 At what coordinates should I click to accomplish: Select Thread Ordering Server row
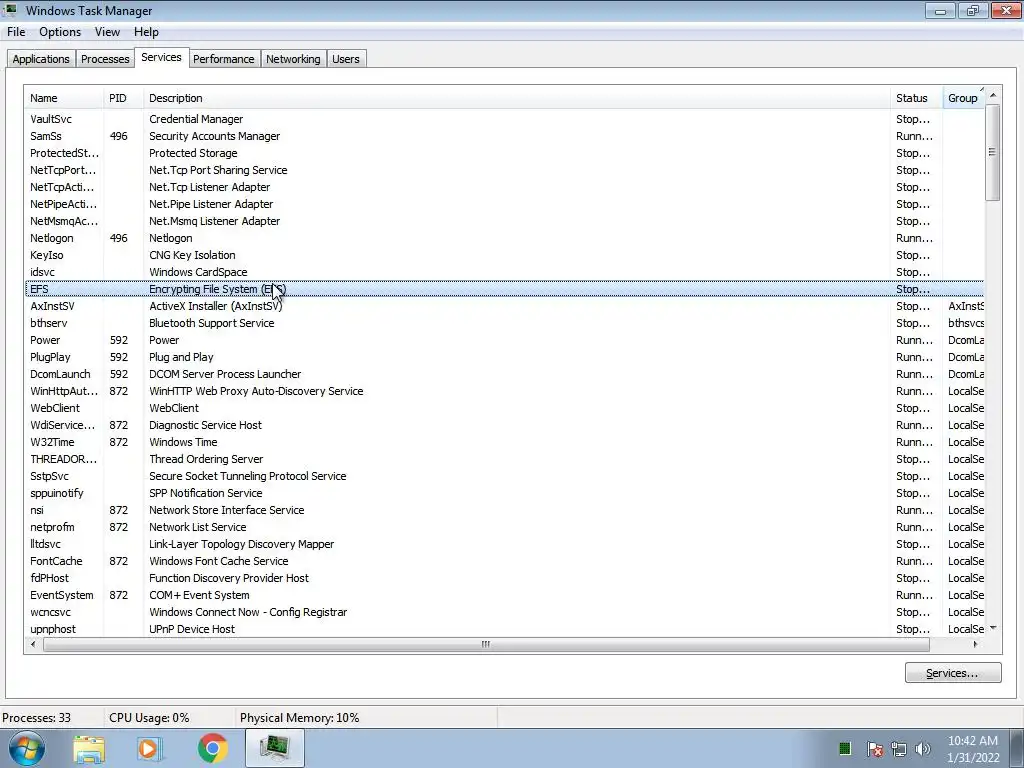pyautogui.click(x=504, y=458)
